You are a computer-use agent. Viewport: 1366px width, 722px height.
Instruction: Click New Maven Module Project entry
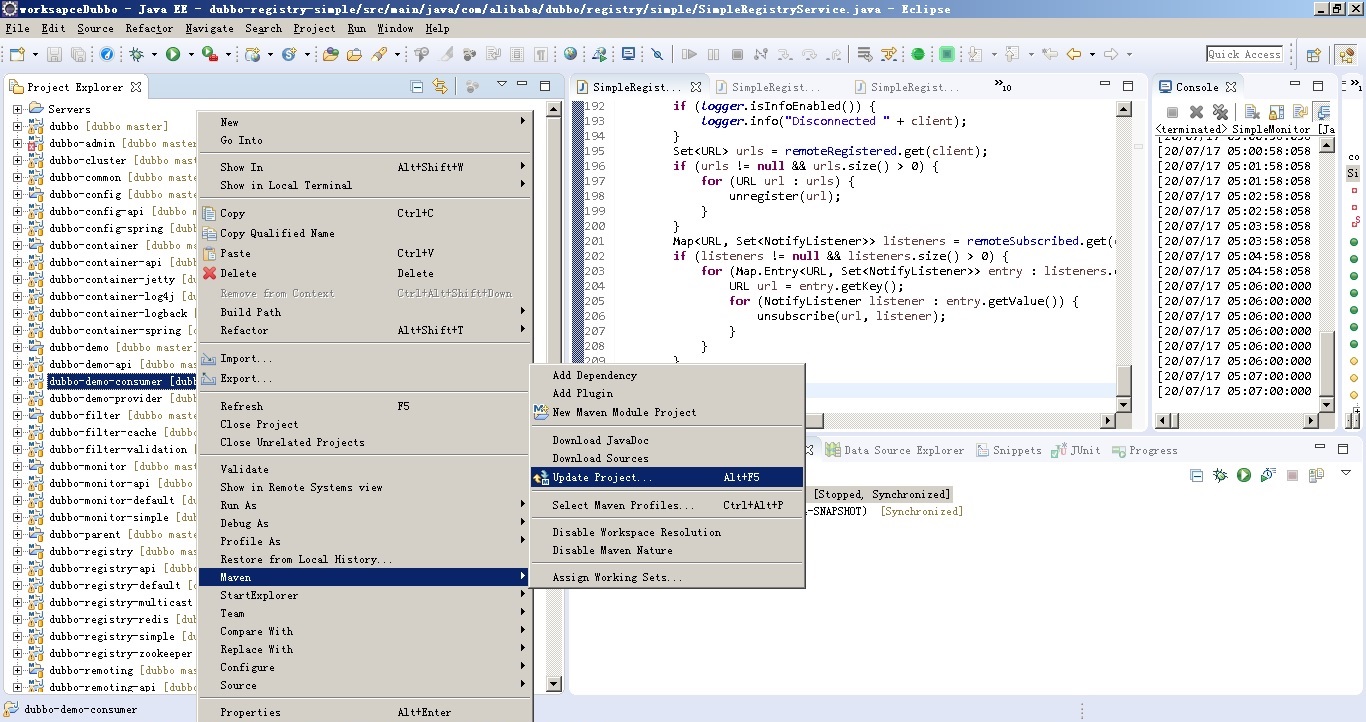(x=667, y=412)
